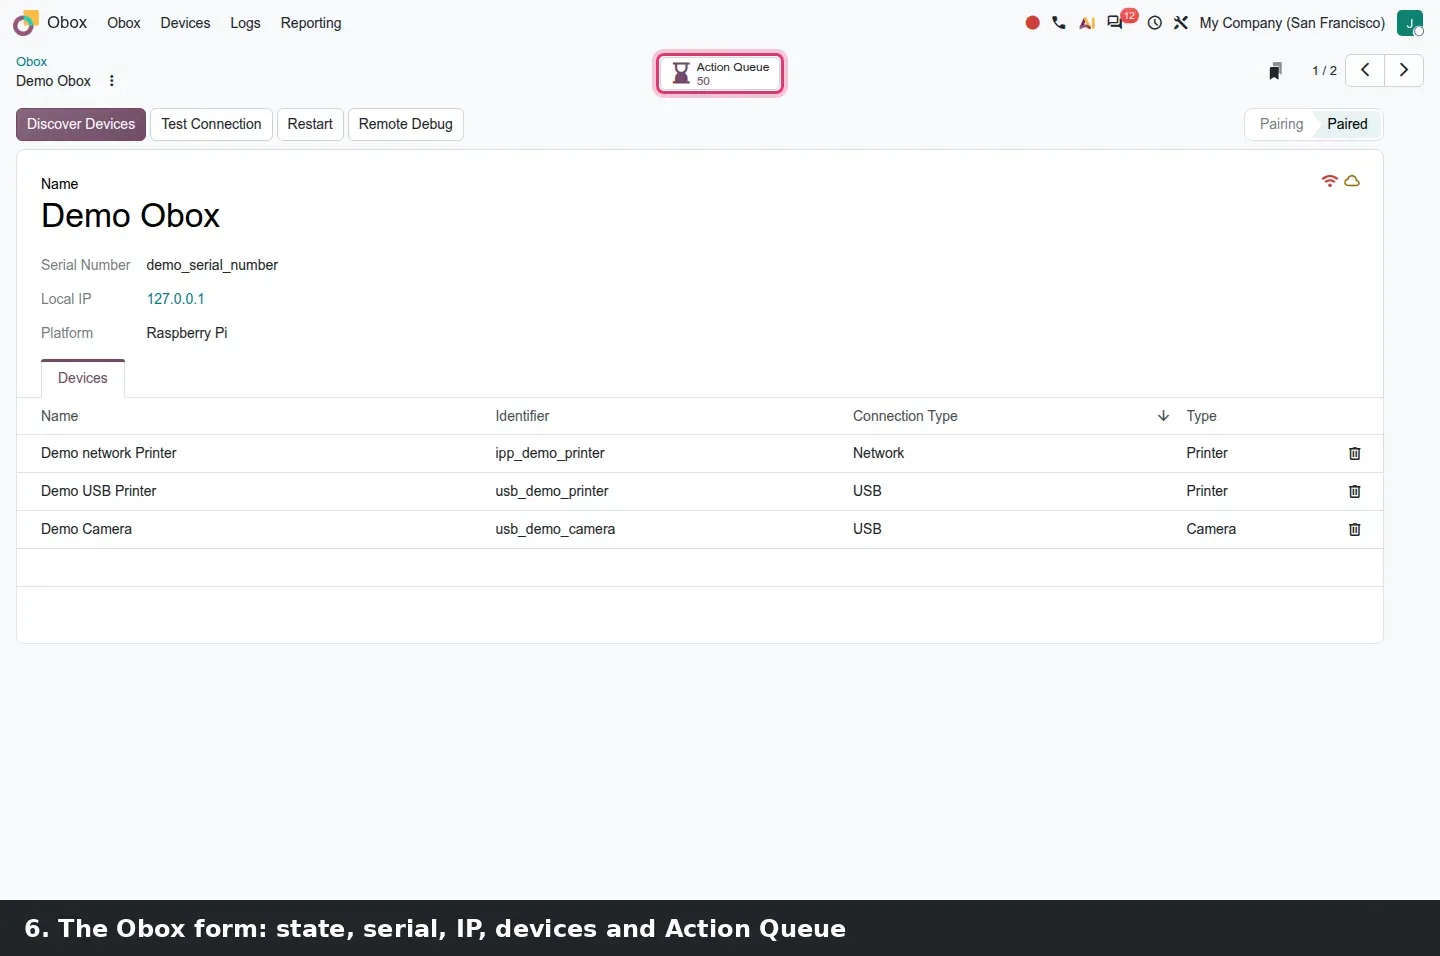Open the Obox menu in navbar
The width and height of the screenshot is (1440, 956).
124,23
